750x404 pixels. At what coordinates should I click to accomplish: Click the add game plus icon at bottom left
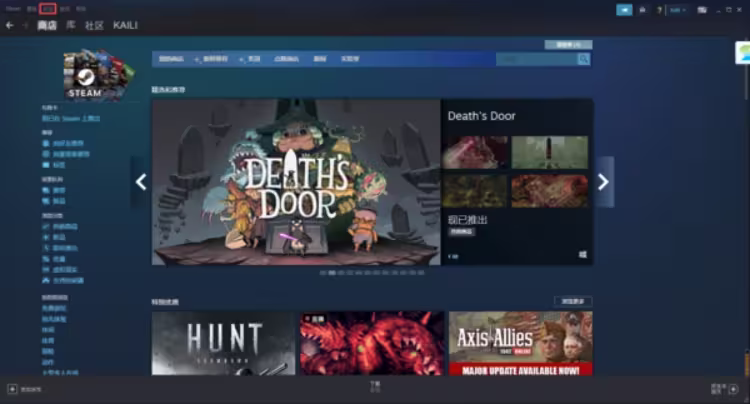point(12,389)
